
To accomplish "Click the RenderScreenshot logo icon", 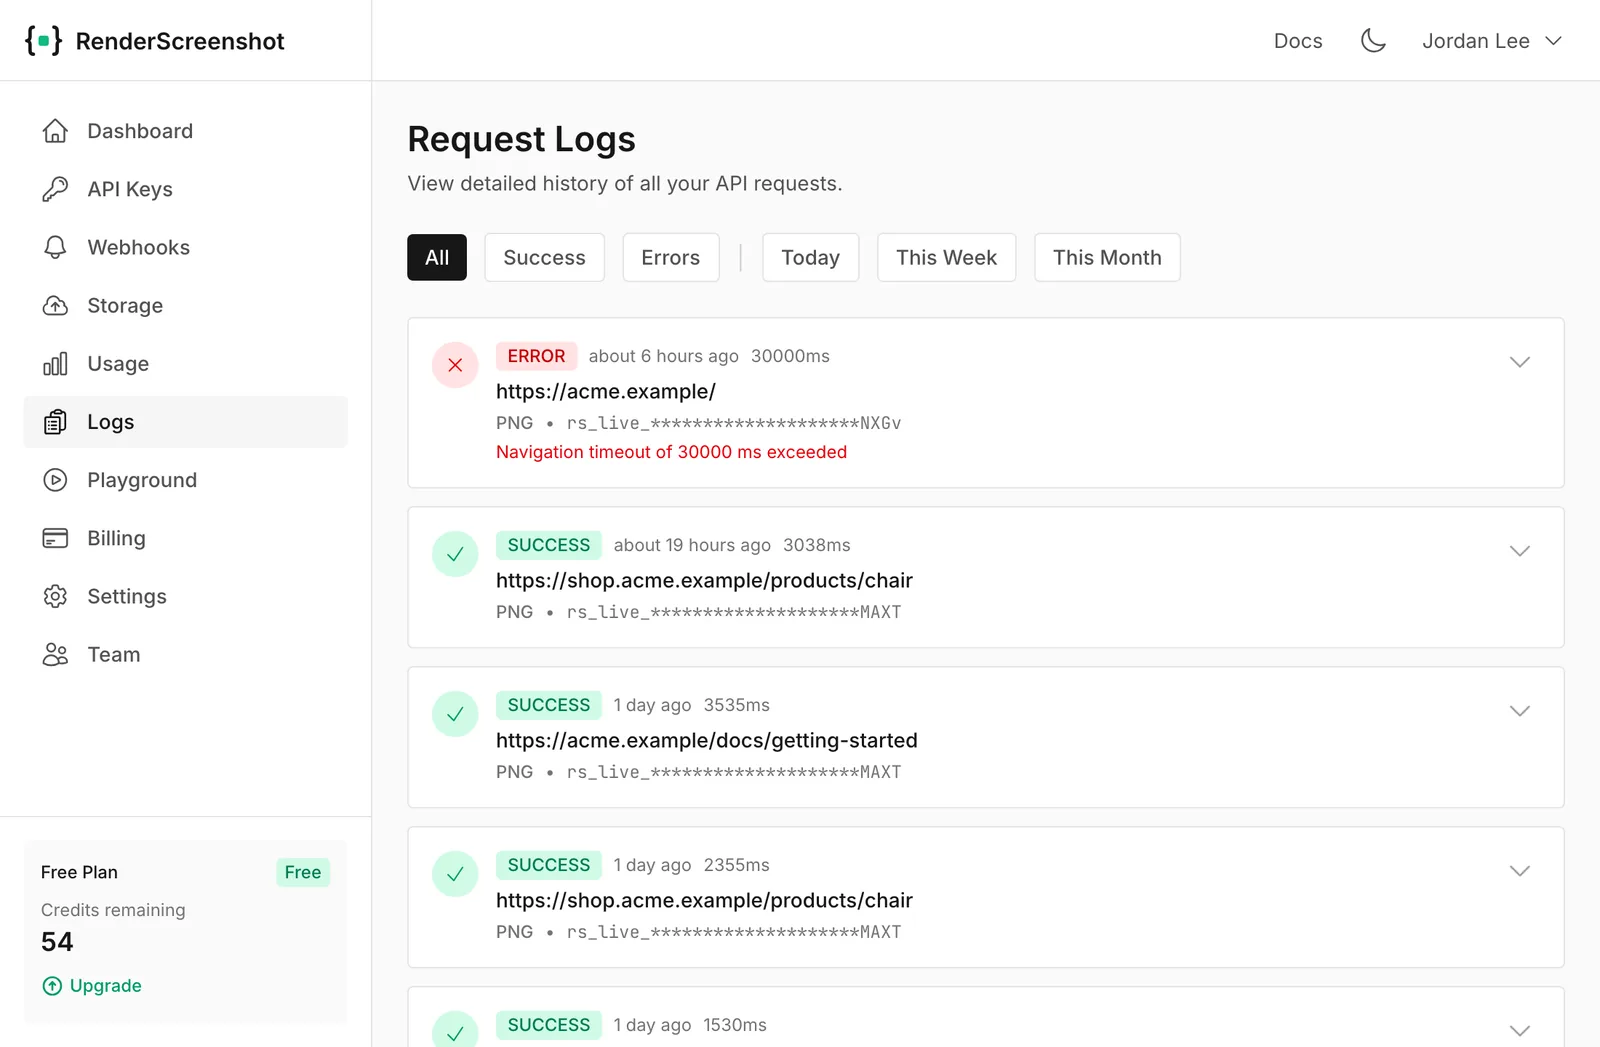I will (x=43, y=41).
